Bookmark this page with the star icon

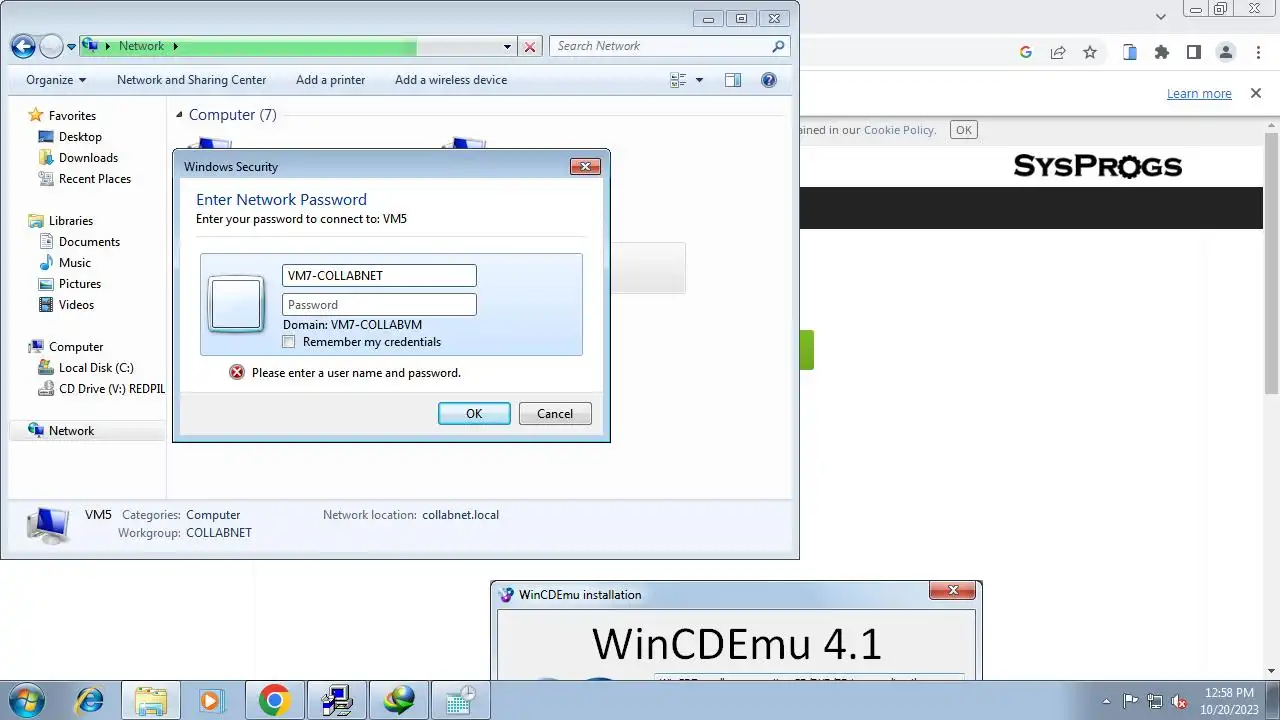[1090, 52]
